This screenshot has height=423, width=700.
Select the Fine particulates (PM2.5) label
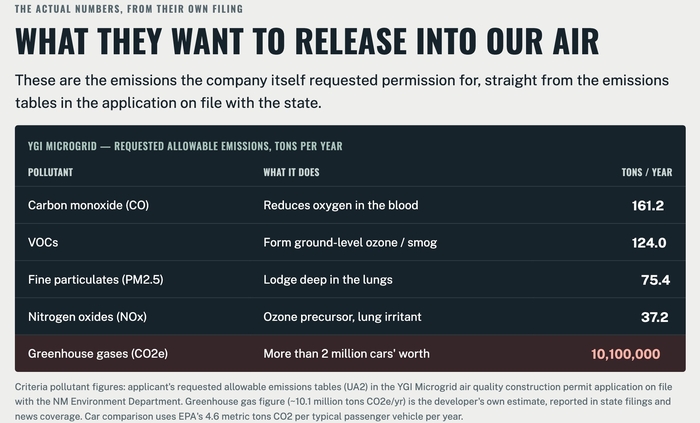[96, 280]
